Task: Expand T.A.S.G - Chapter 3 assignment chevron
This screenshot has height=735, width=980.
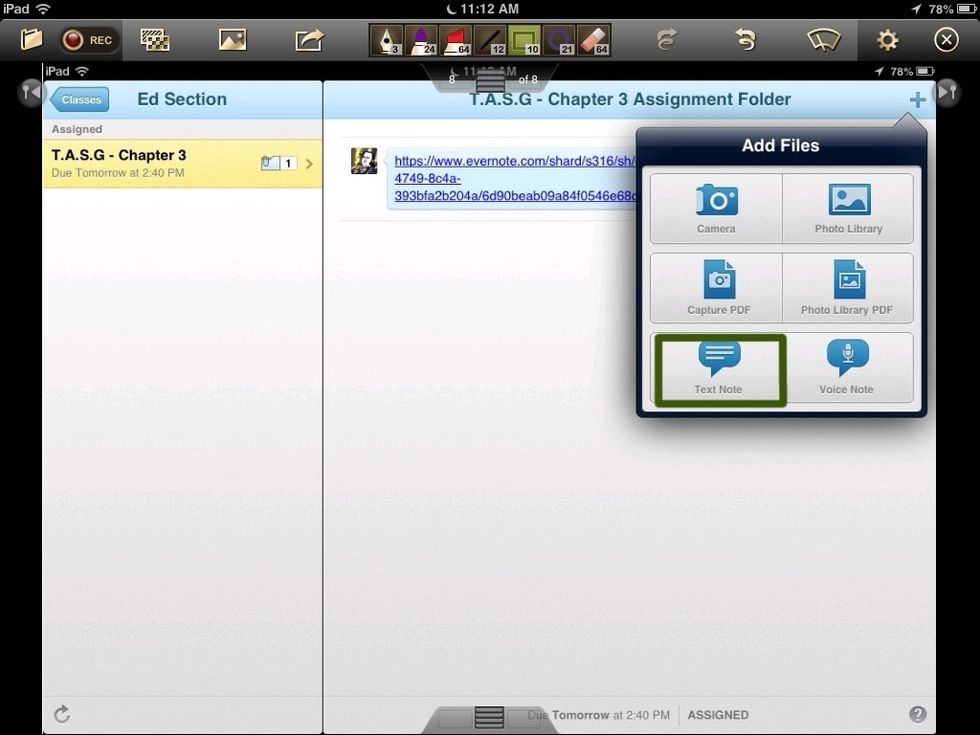Action: 309,163
